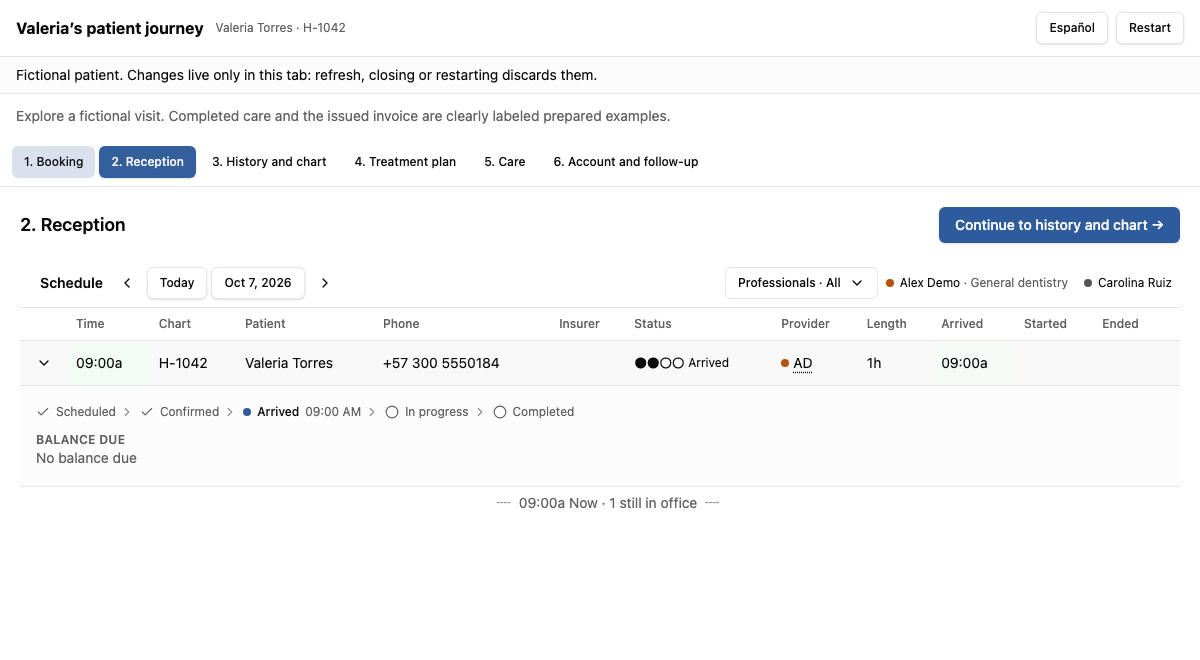
Task: Switch language with the Español button
Action: click(x=1072, y=28)
